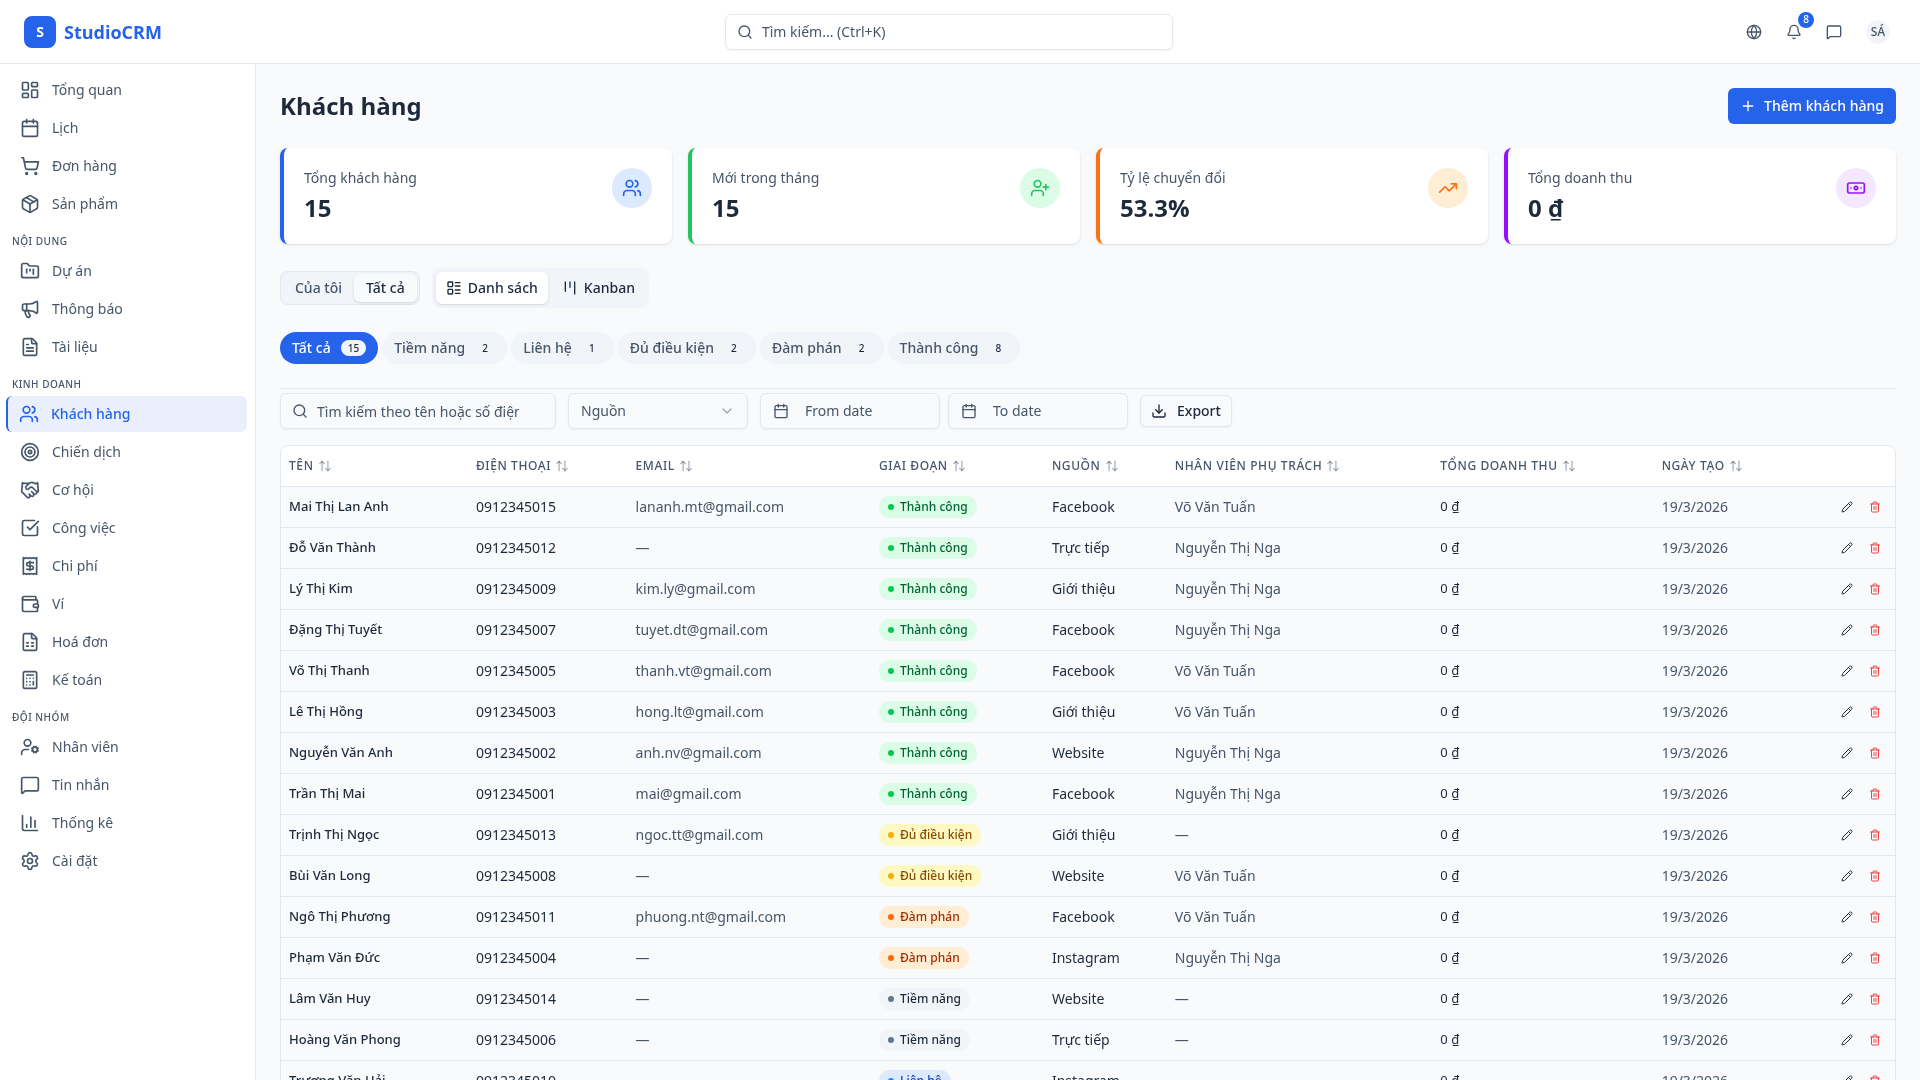Open the 'To date' picker
This screenshot has width=1920, height=1080.
[x=1037, y=410]
